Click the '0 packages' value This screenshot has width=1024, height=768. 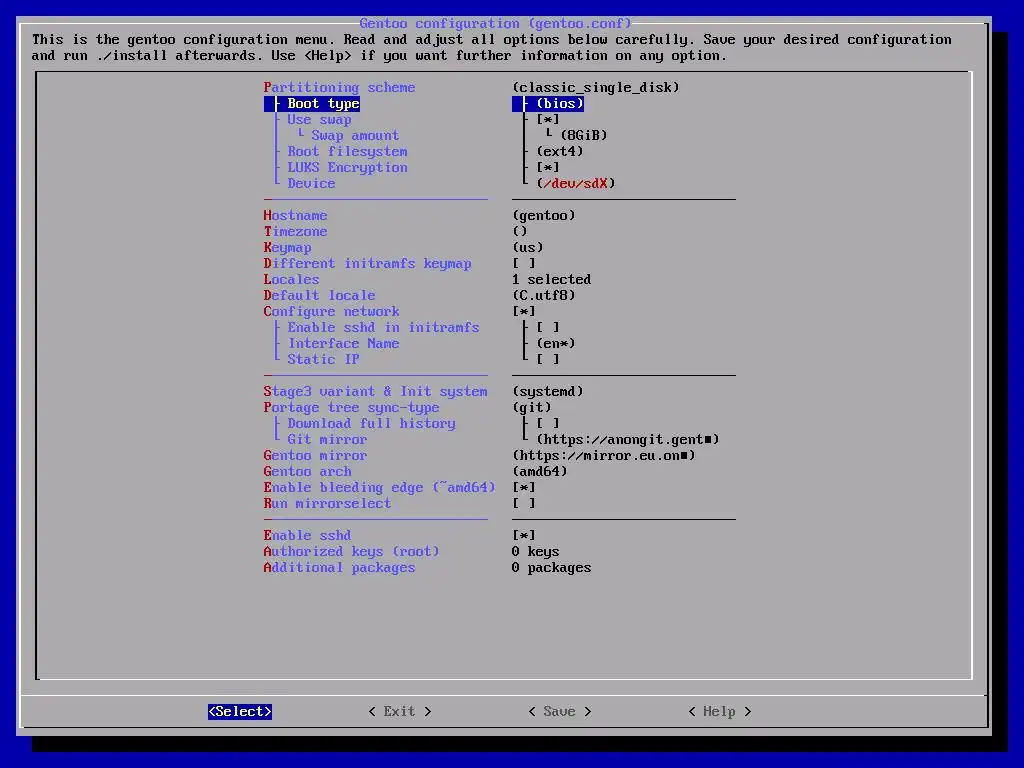coord(552,568)
